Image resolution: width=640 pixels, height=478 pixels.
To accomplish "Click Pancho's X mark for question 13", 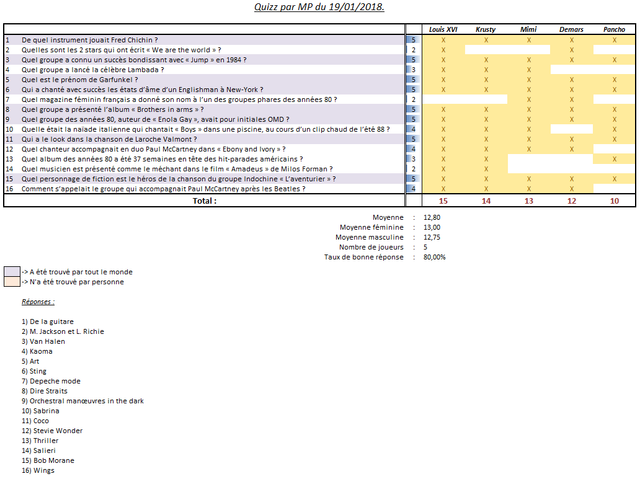I will (x=614, y=159).
